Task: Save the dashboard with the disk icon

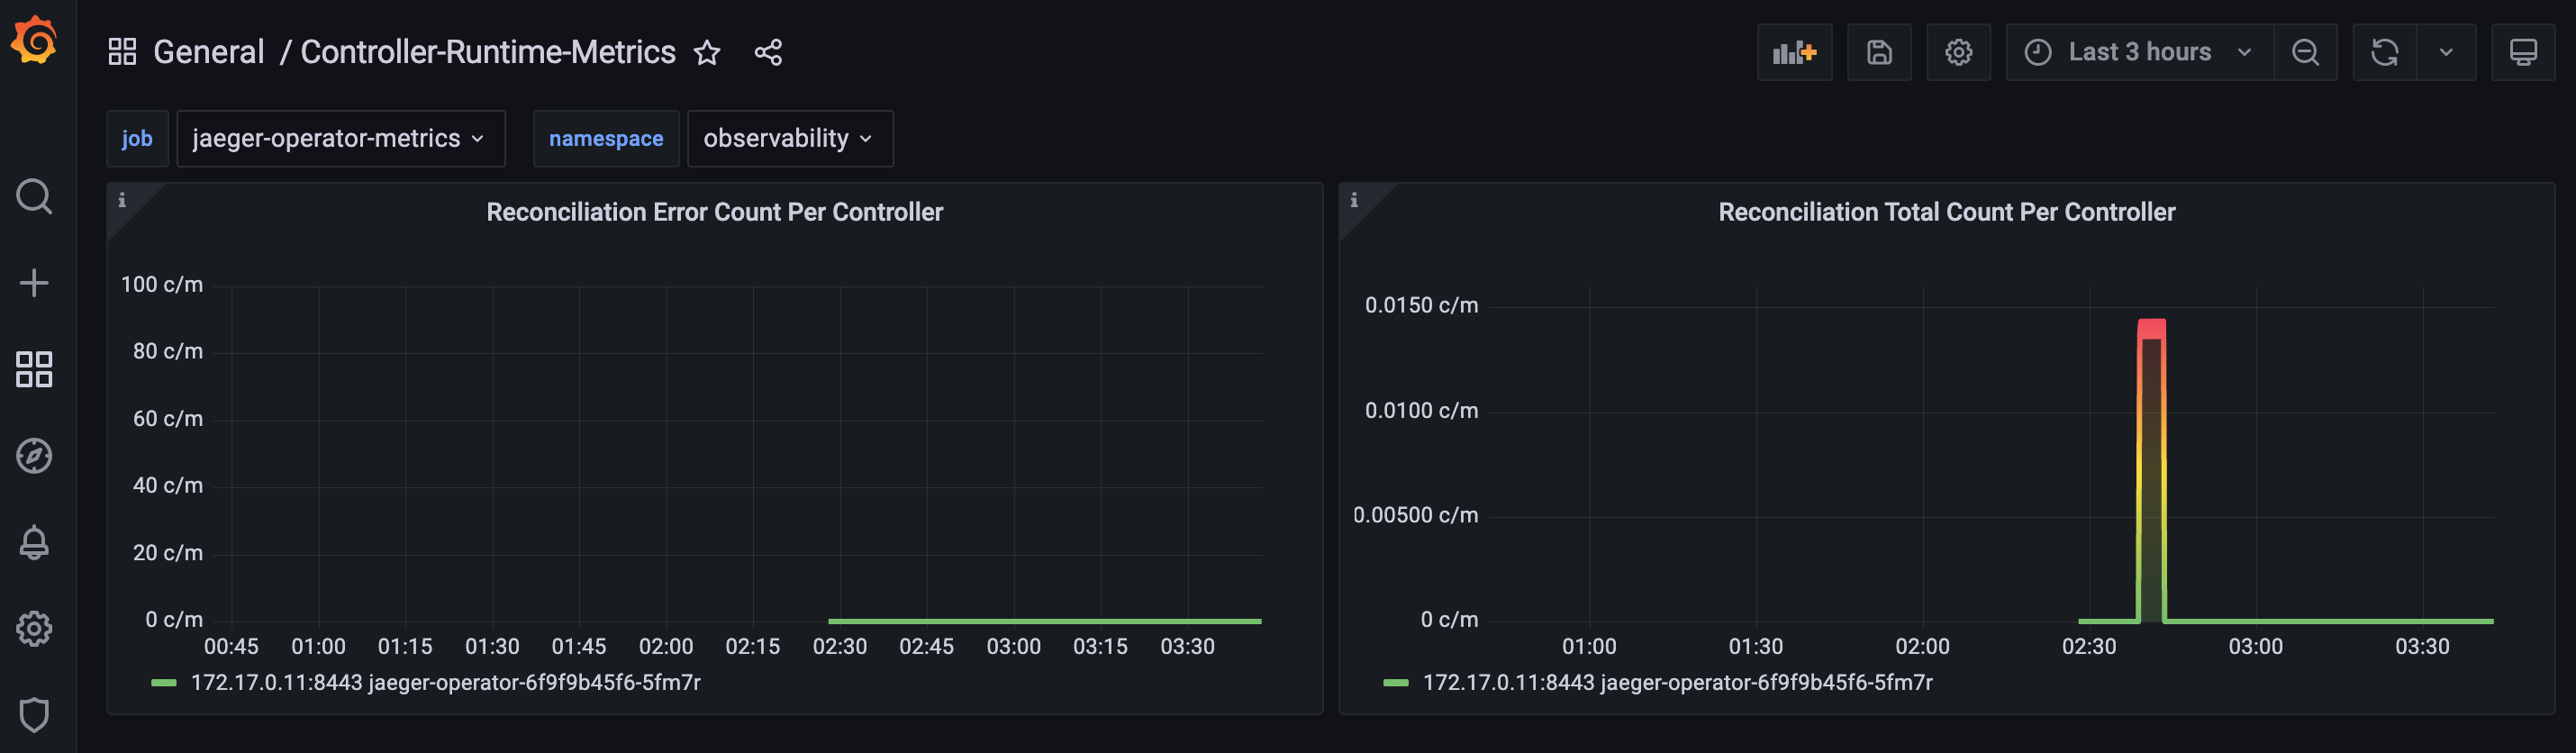Action: point(1879,52)
